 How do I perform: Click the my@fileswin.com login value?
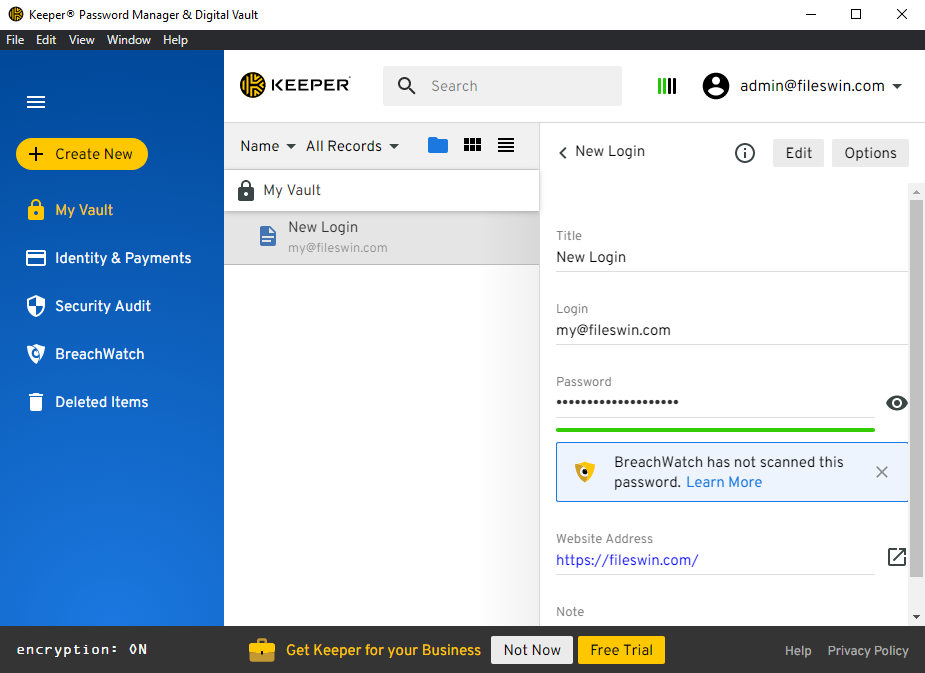click(x=613, y=330)
